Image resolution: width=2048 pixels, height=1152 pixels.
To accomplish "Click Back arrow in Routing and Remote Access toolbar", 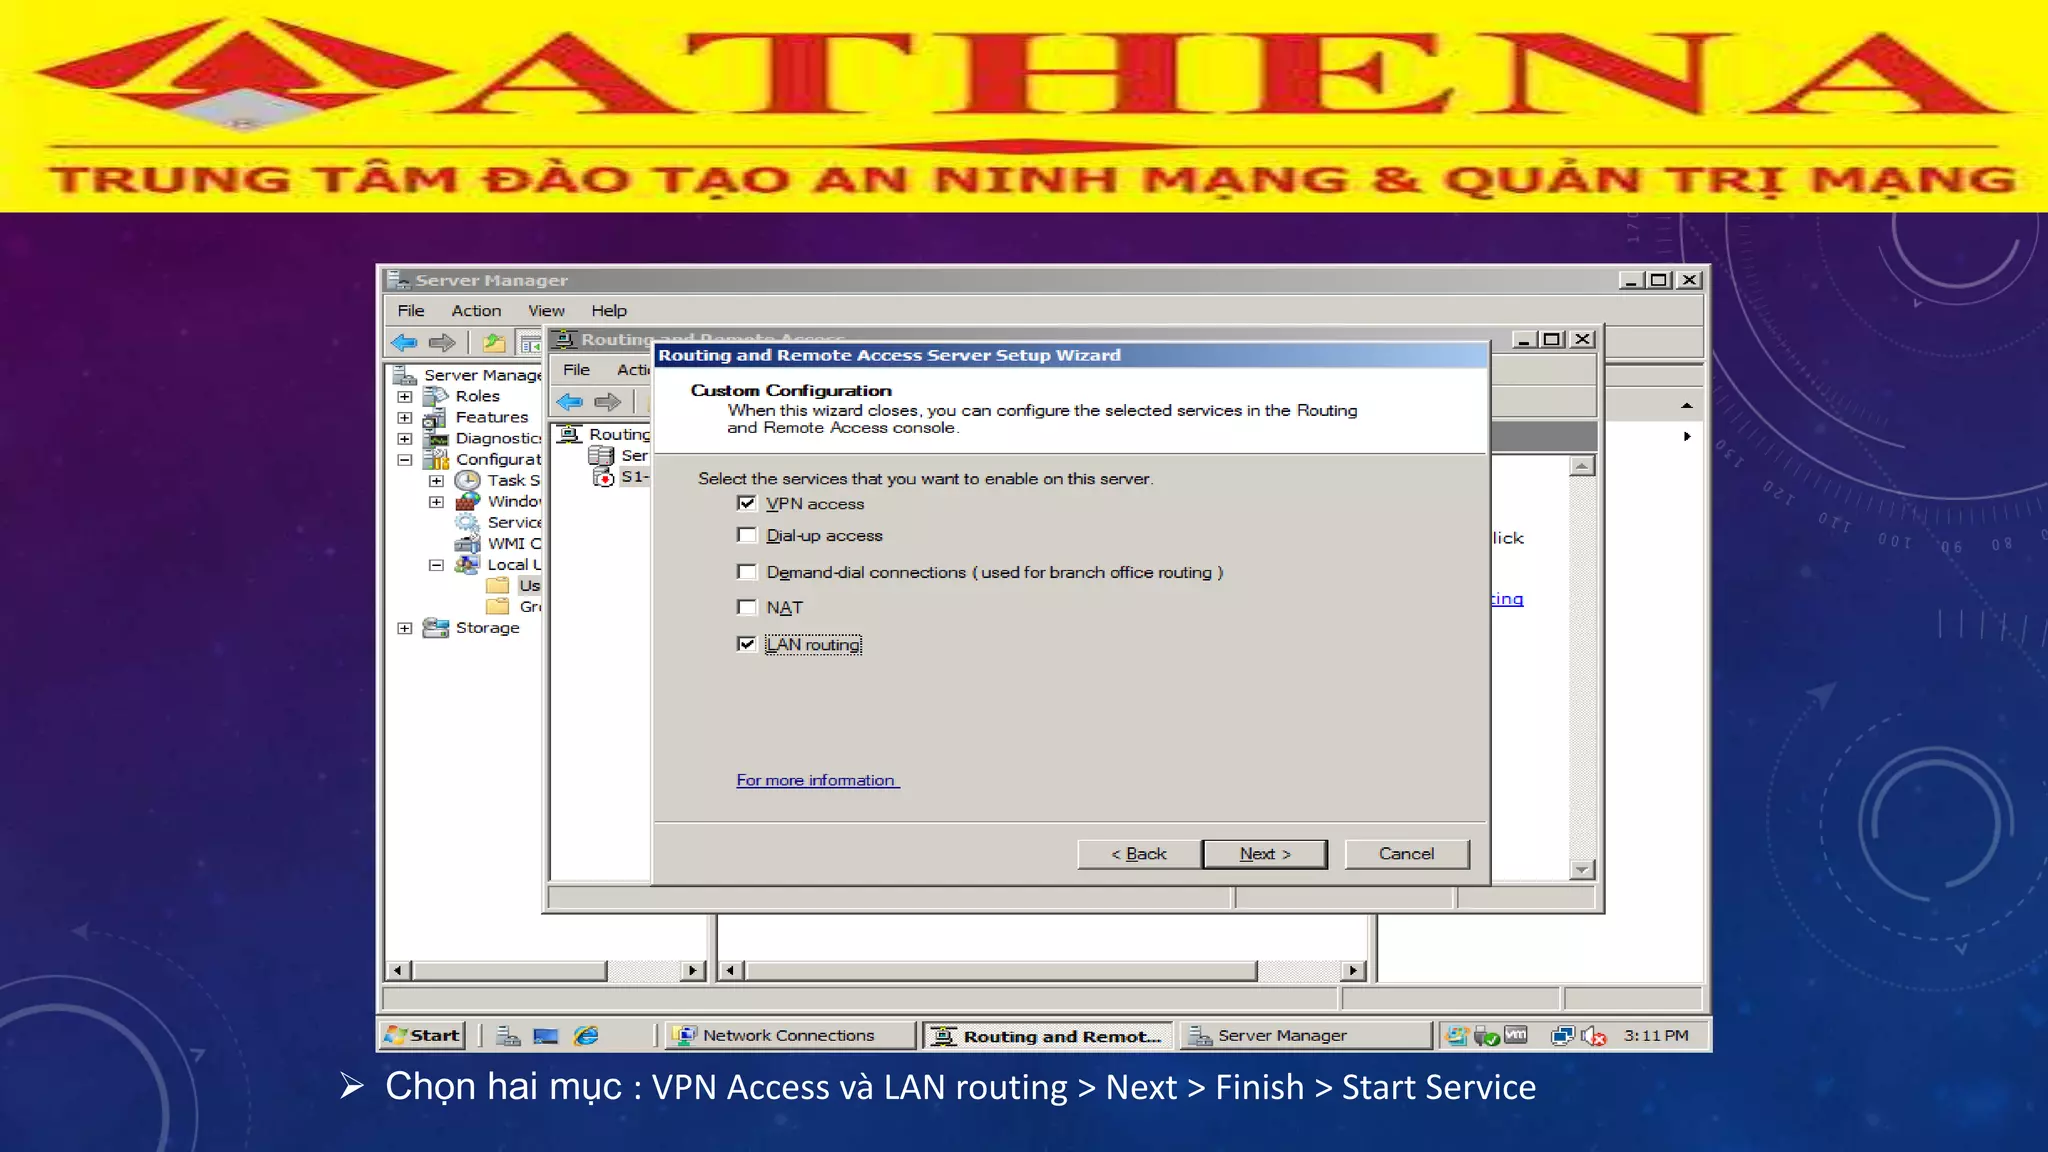I will (570, 402).
